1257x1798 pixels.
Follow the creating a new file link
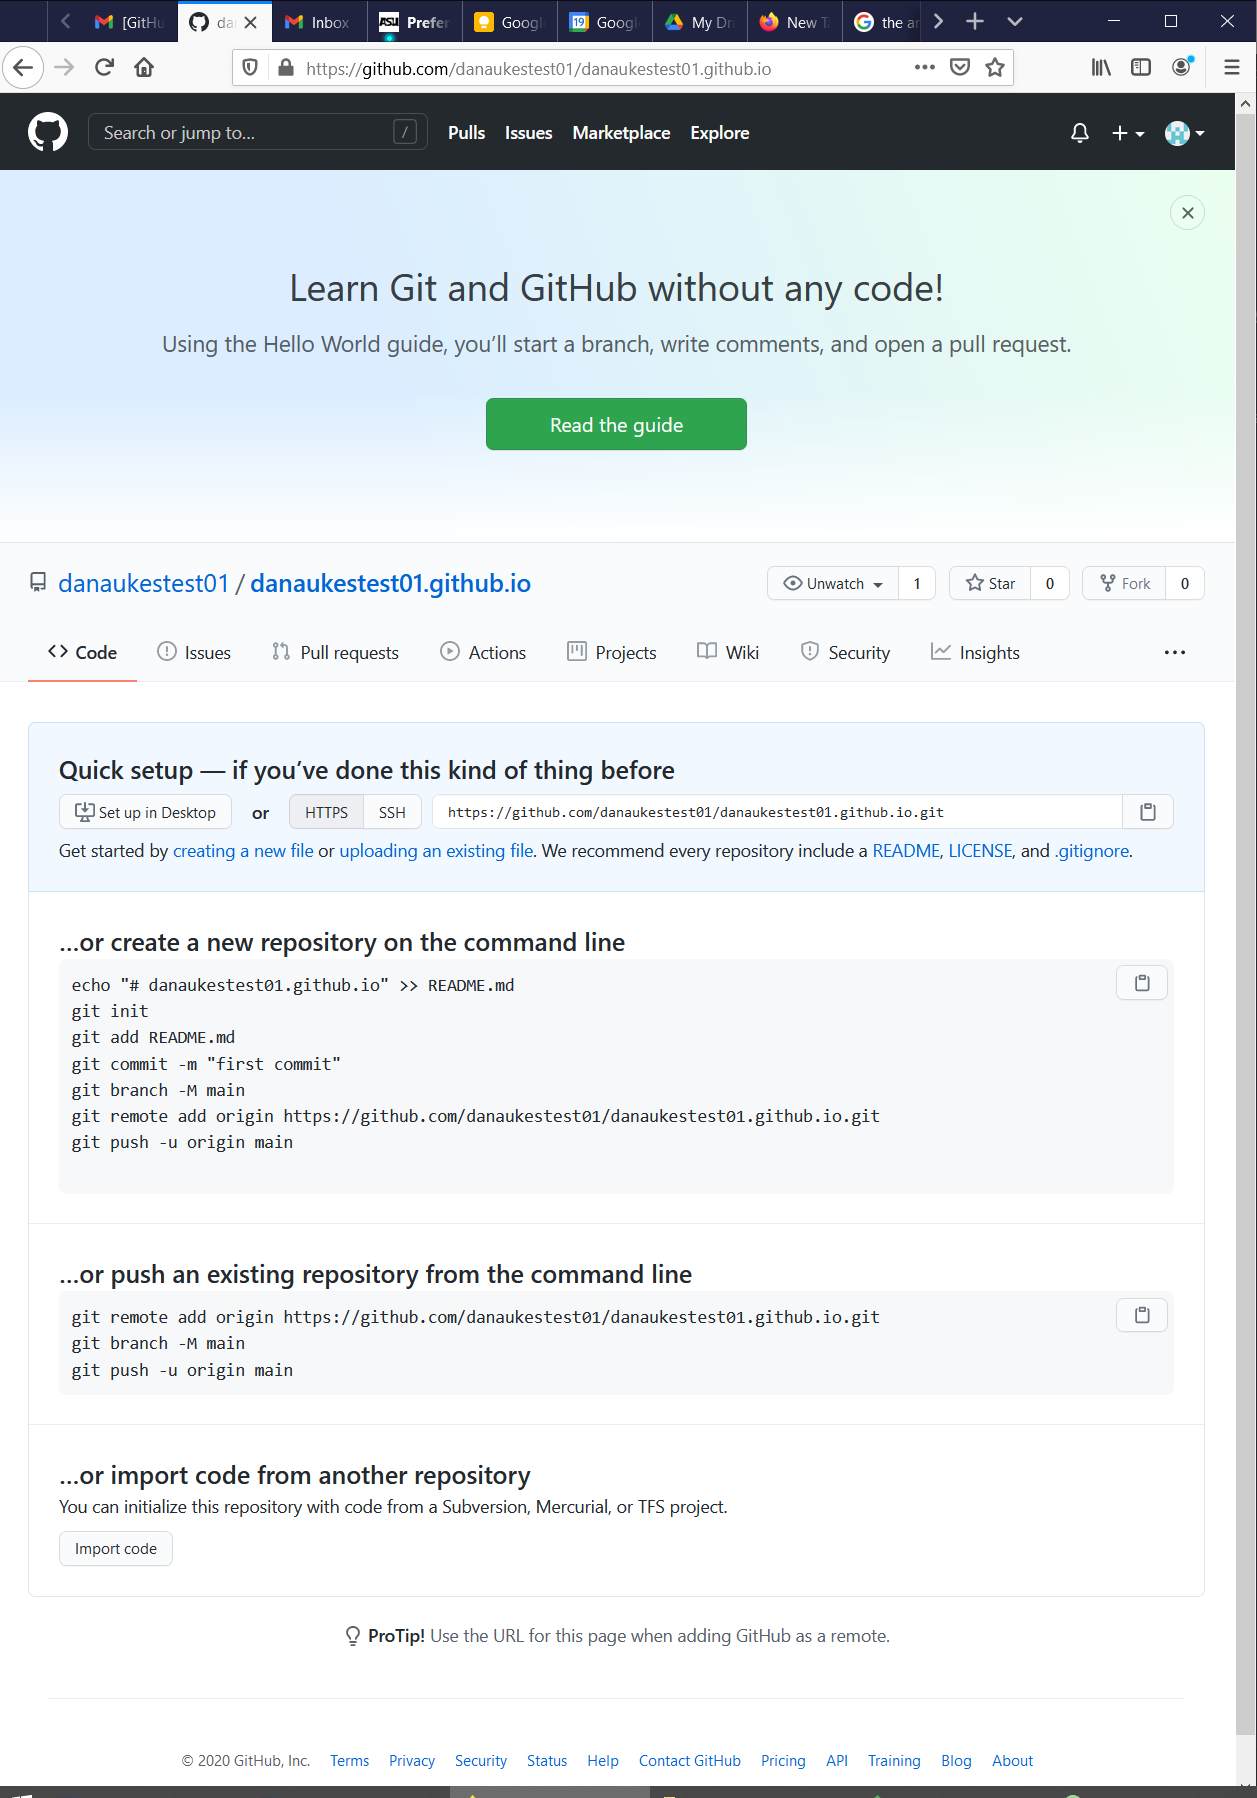coord(243,851)
